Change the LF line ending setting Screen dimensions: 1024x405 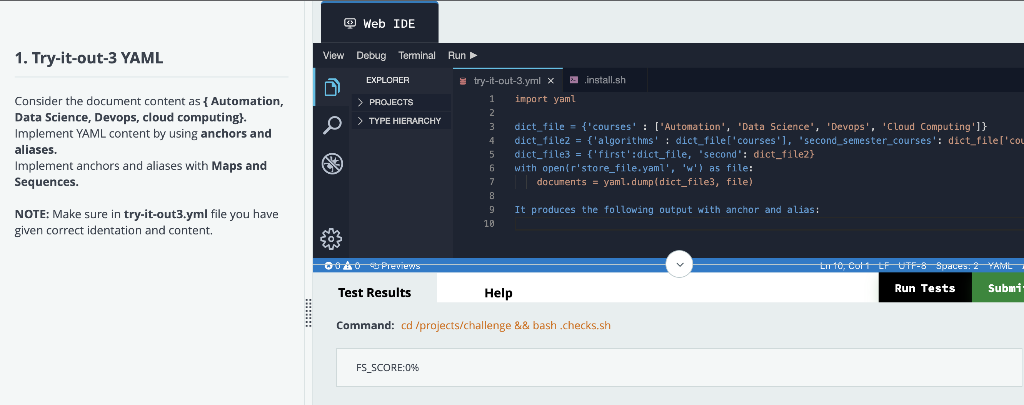click(x=884, y=266)
